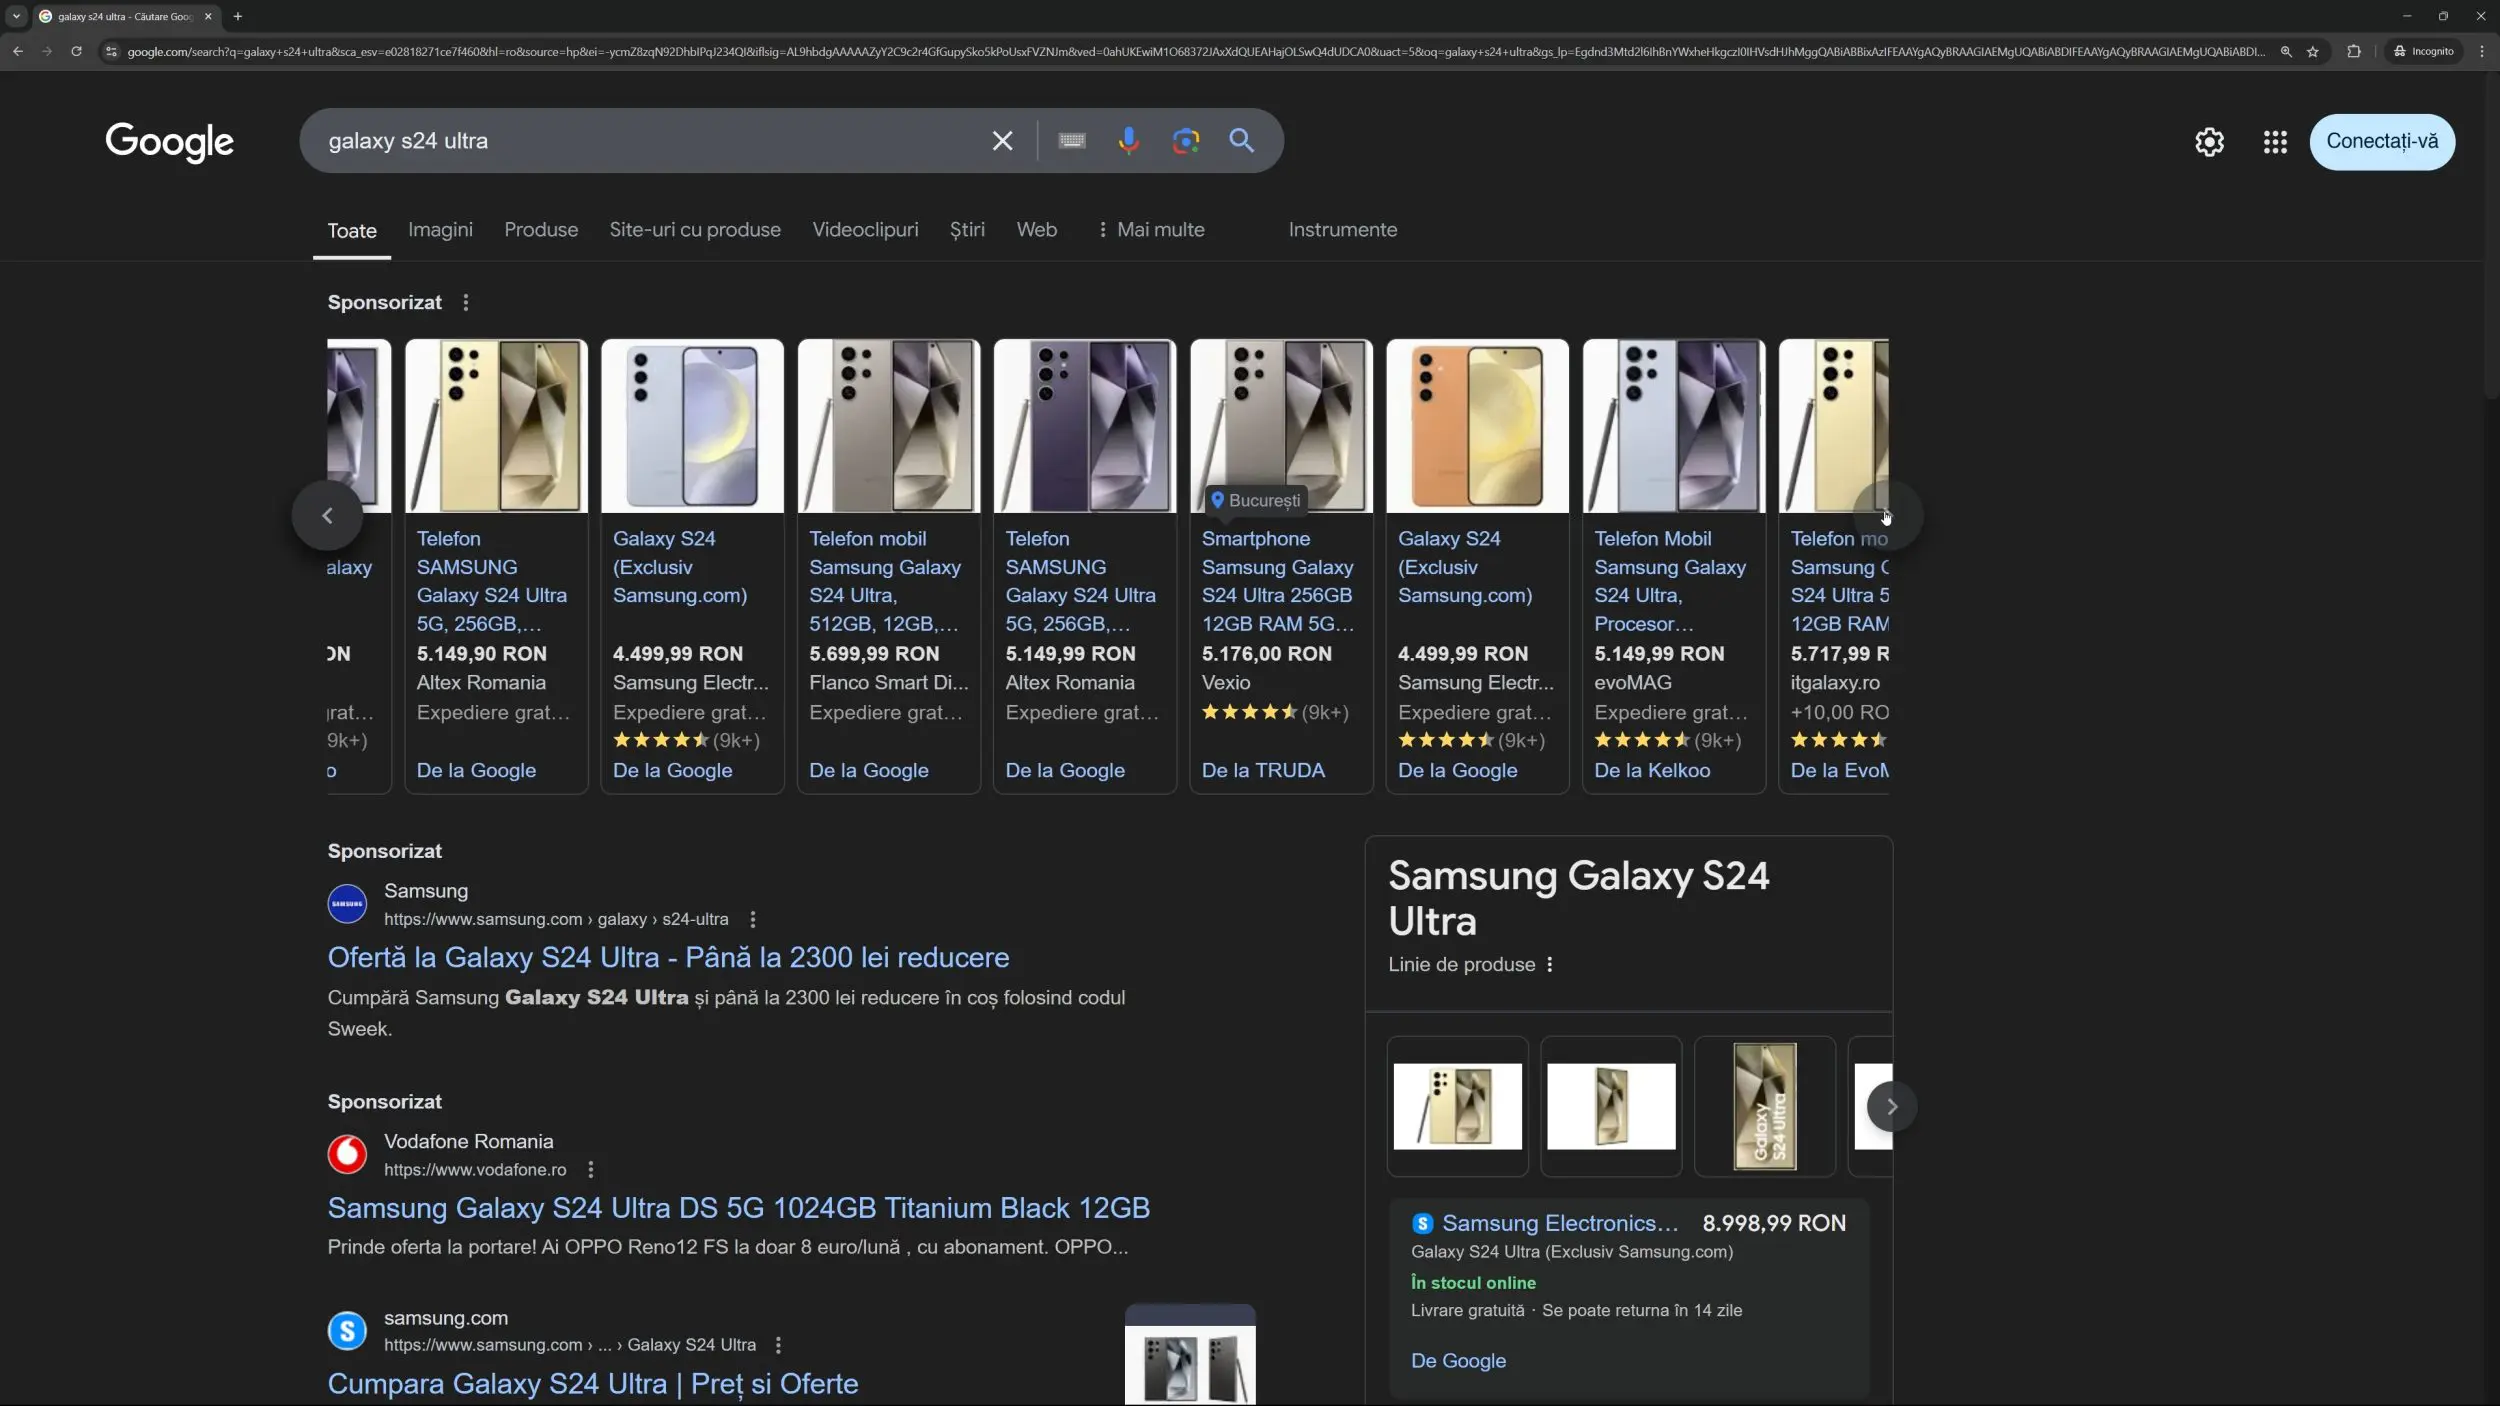Click De la Kelkoo link
The width and height of the screenshot is (2500, 1406).
tap(1652, 770)
